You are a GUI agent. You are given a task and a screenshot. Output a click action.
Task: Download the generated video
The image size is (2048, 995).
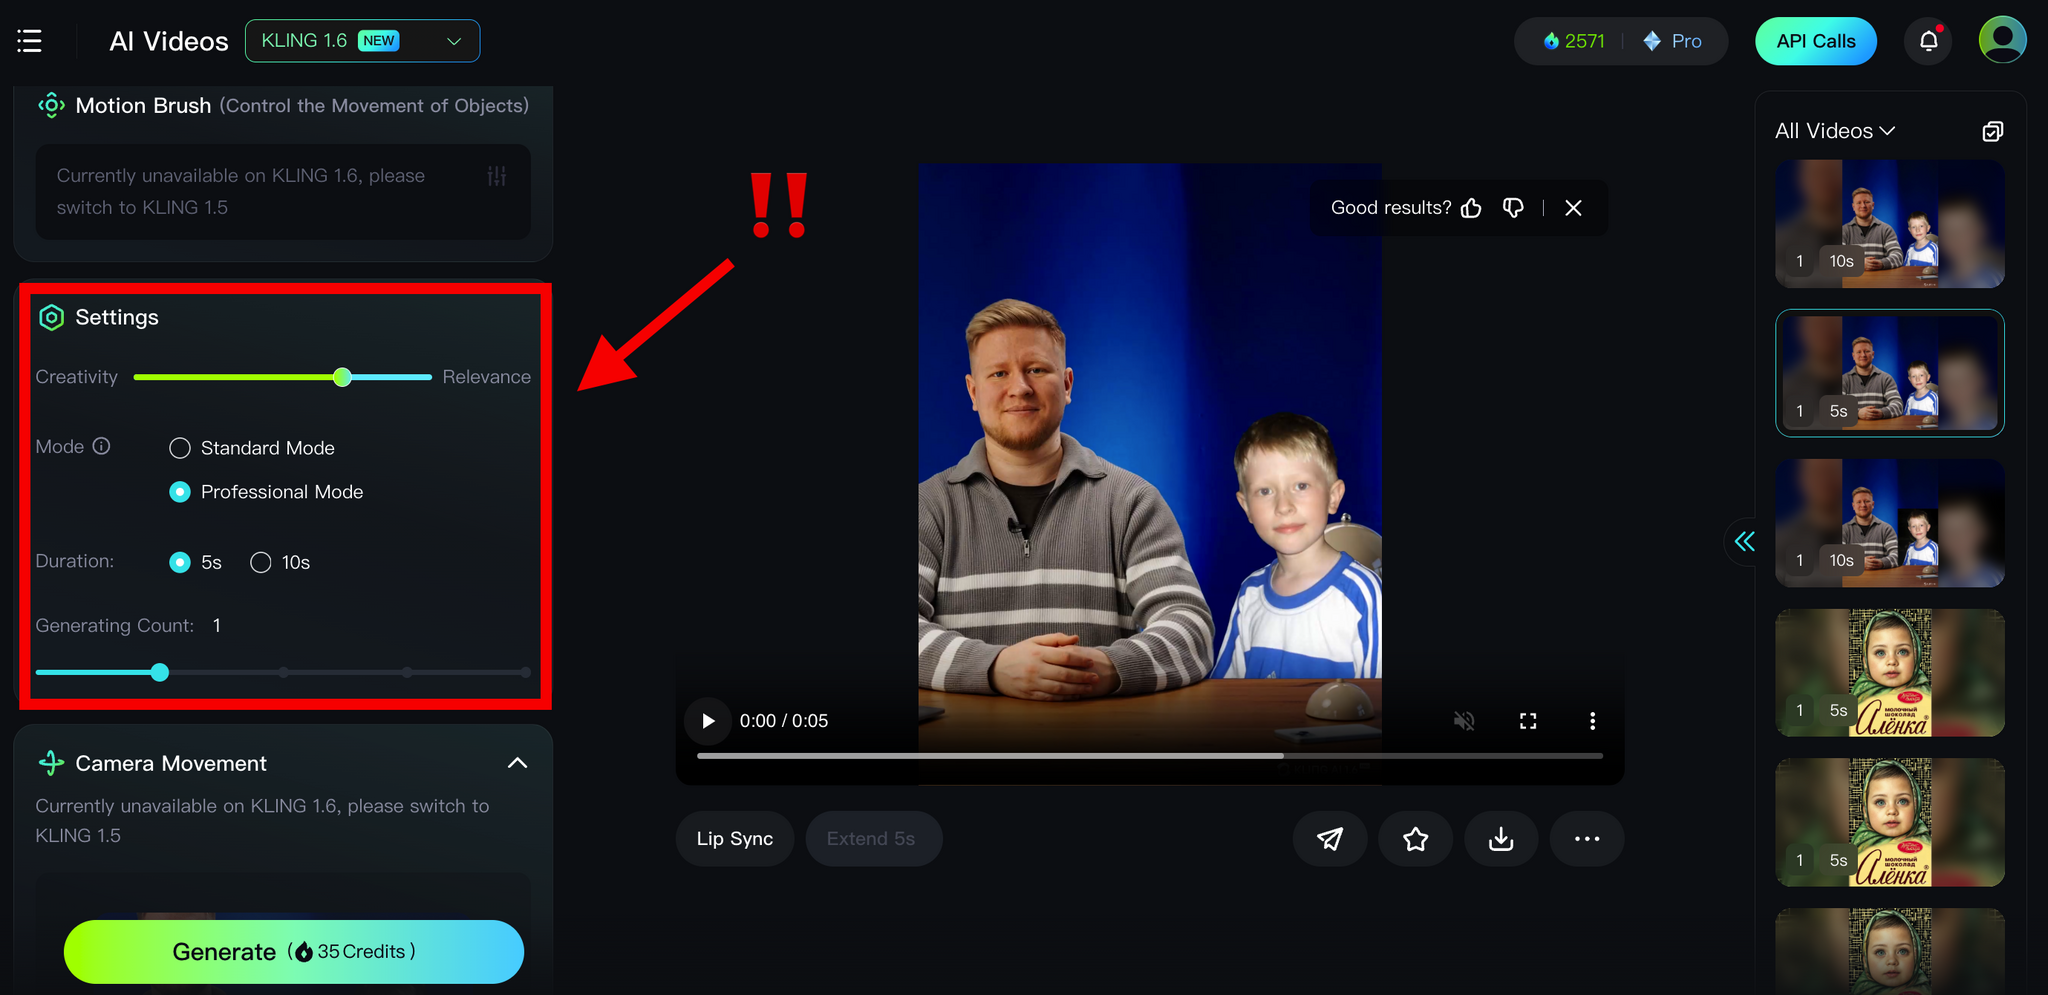(x=1500, y=839)
